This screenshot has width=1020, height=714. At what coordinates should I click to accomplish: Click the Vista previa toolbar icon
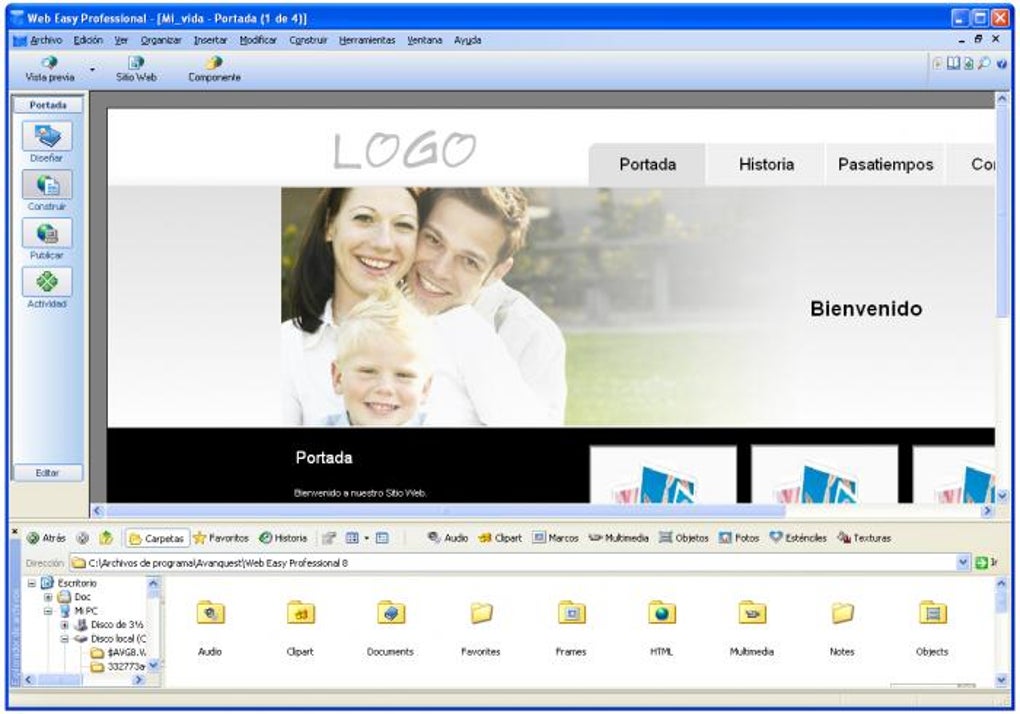tap(48, 66)
